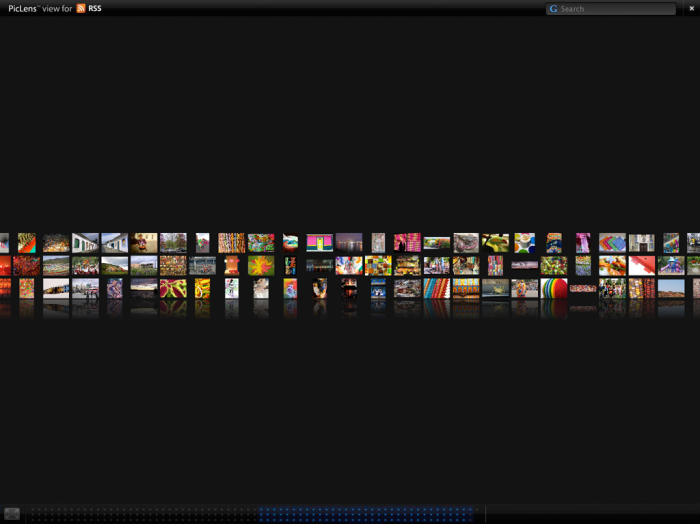Screen dimensions: 700x524
Task: Open the rainbow striped ball thumbnail
Action: click(x=554, y=288)
